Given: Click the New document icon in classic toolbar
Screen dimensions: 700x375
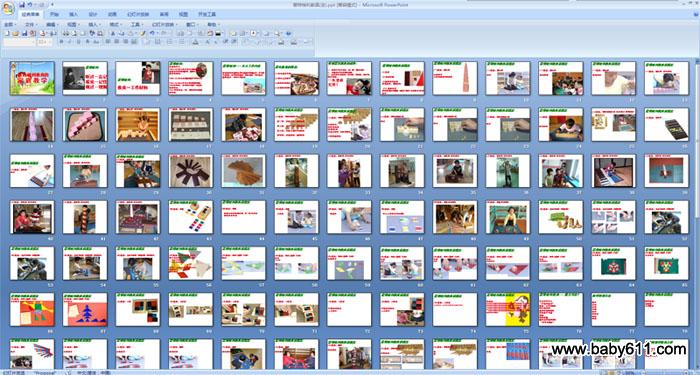Looking at the screenshot, I should coord(7,33).
